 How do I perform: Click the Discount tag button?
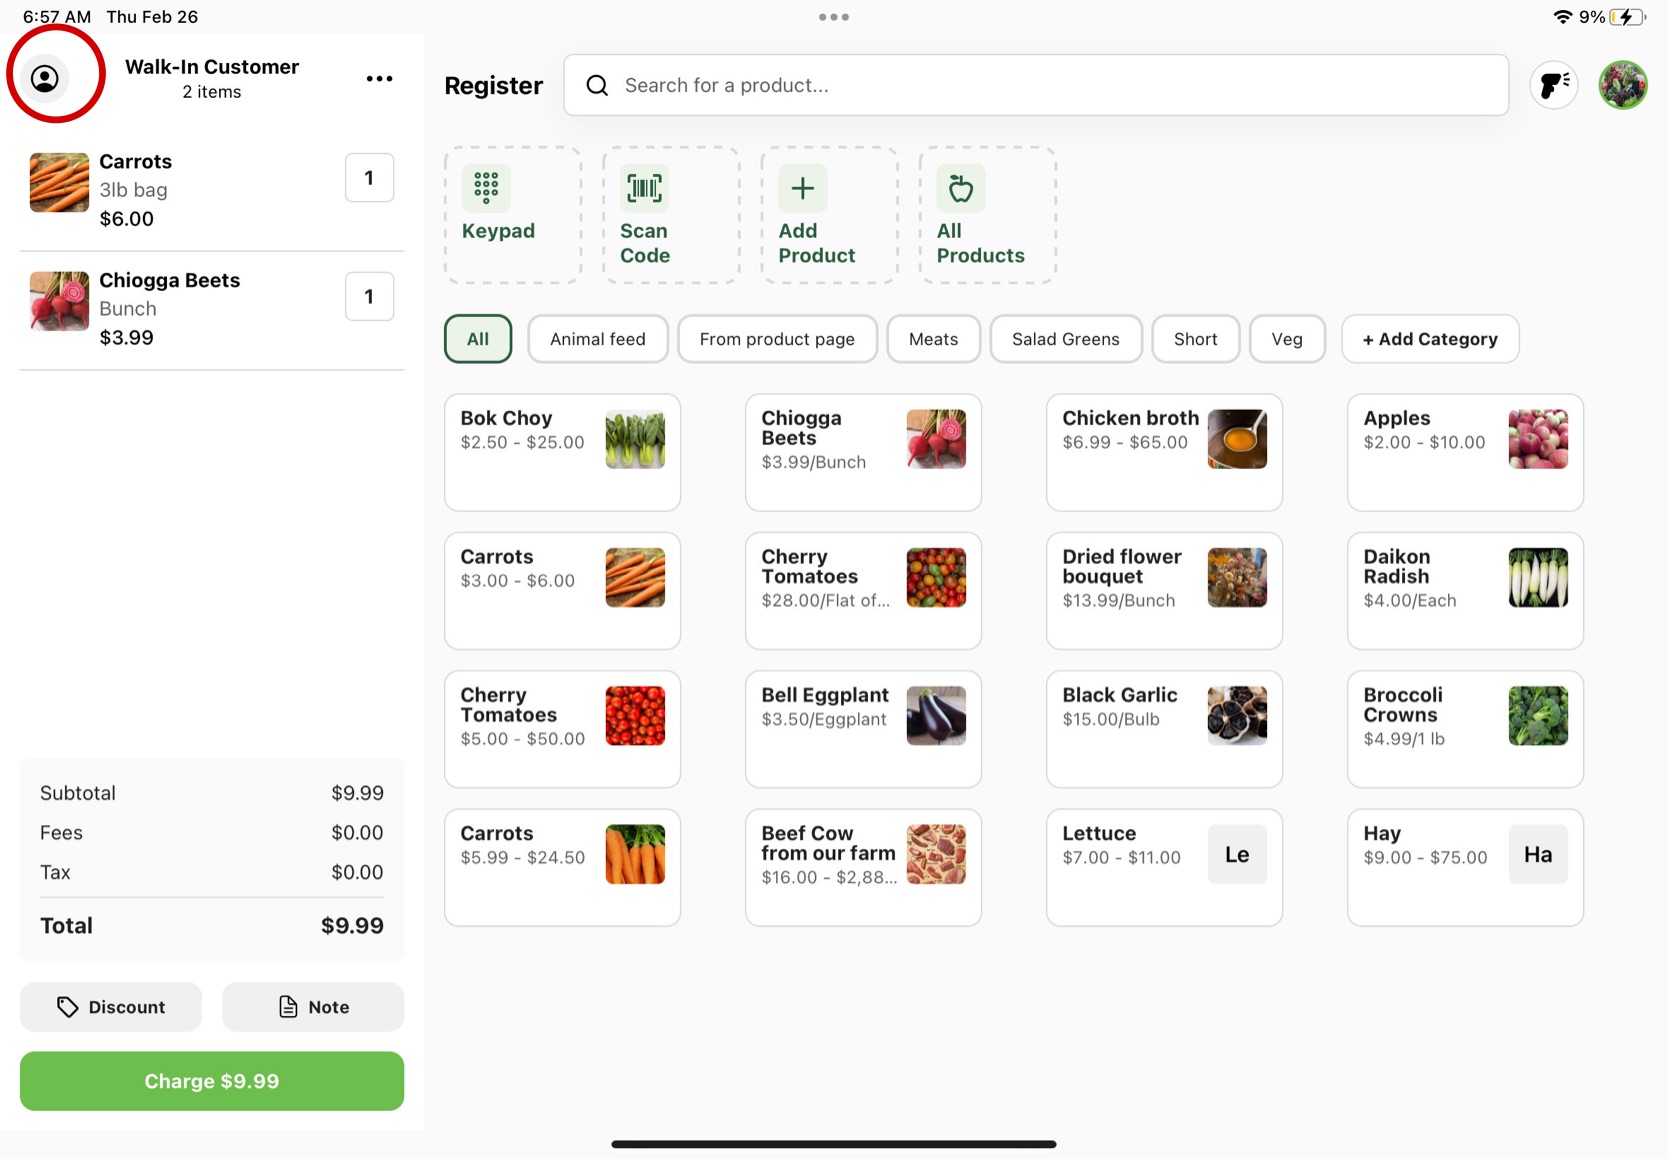tap(111, 1007)
